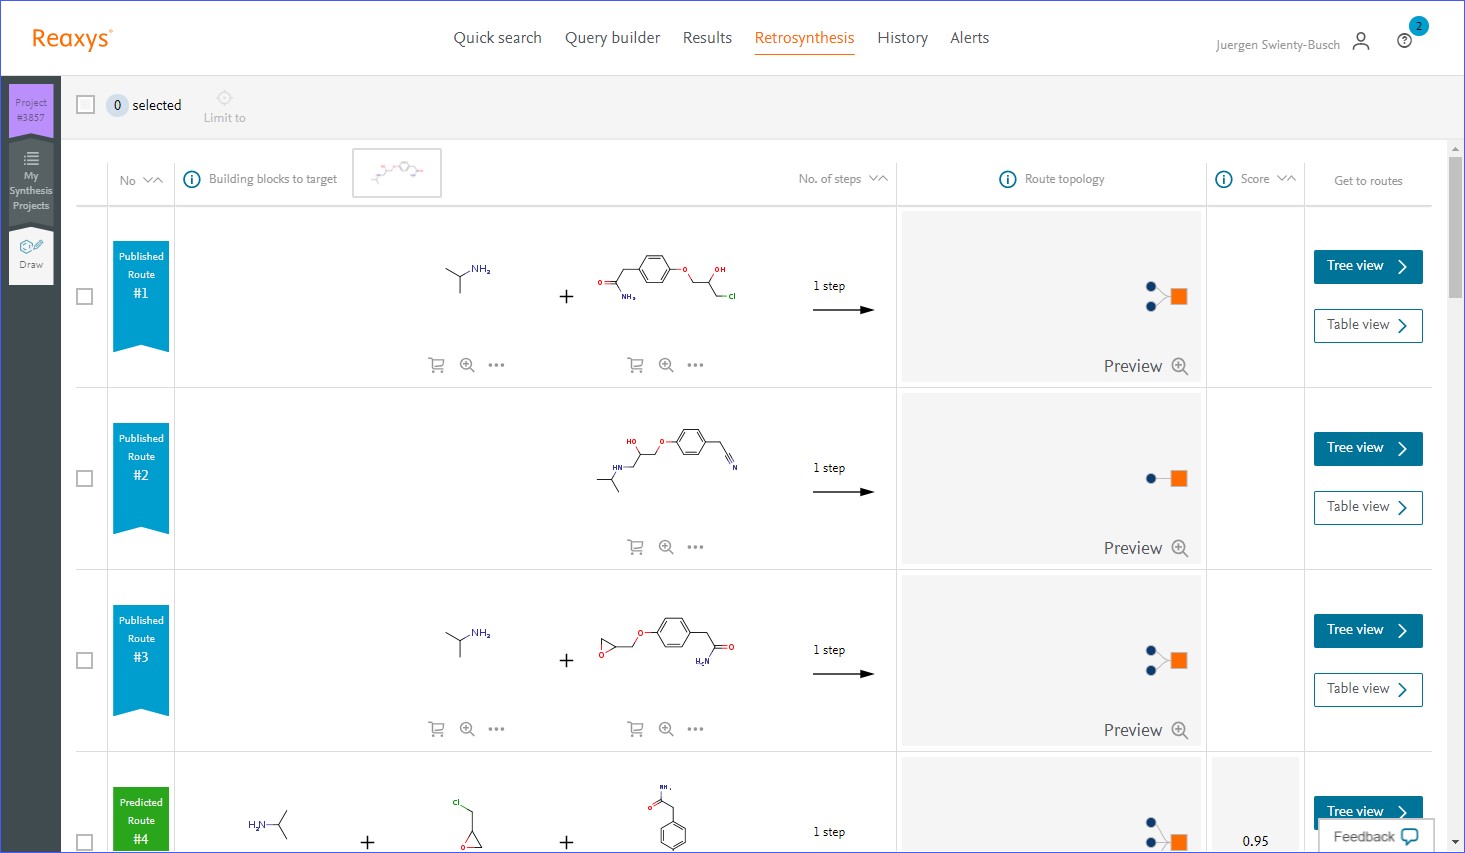Sort routes by Score column arrows
The height and width of the screenshot is (853, 1465).
[x=1286, y=179]
